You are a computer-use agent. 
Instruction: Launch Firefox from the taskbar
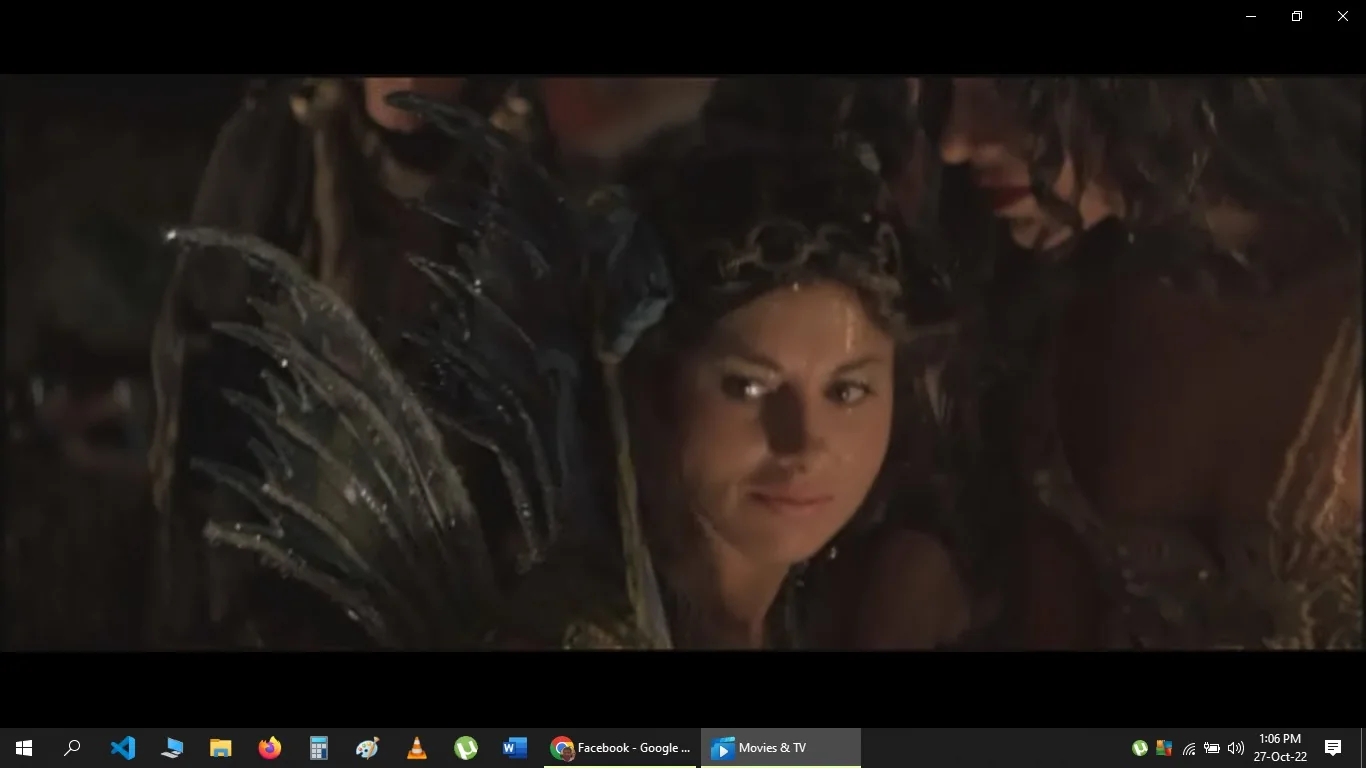(x=269, y=748)
